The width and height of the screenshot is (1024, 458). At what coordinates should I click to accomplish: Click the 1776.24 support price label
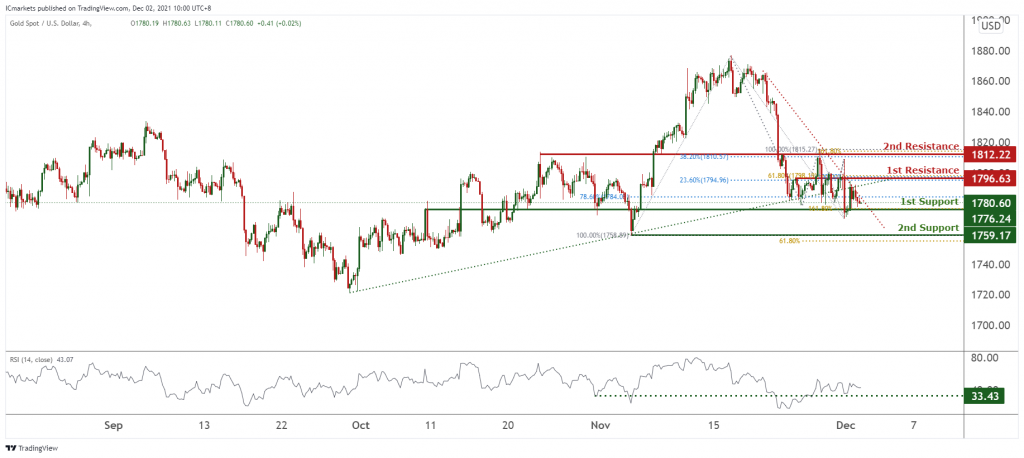(x=989, y=218)
